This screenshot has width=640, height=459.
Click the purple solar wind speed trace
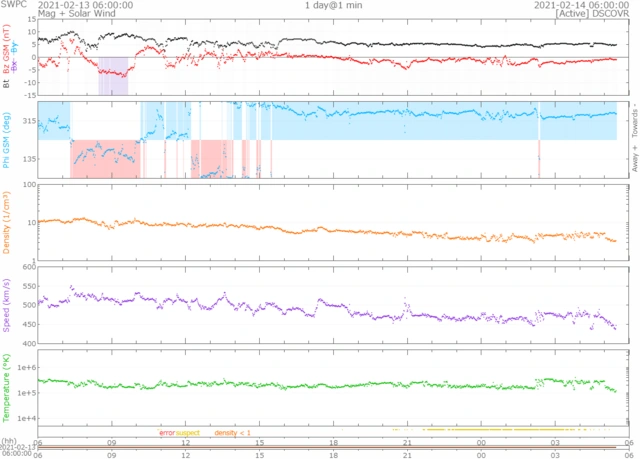coord(327,309)
